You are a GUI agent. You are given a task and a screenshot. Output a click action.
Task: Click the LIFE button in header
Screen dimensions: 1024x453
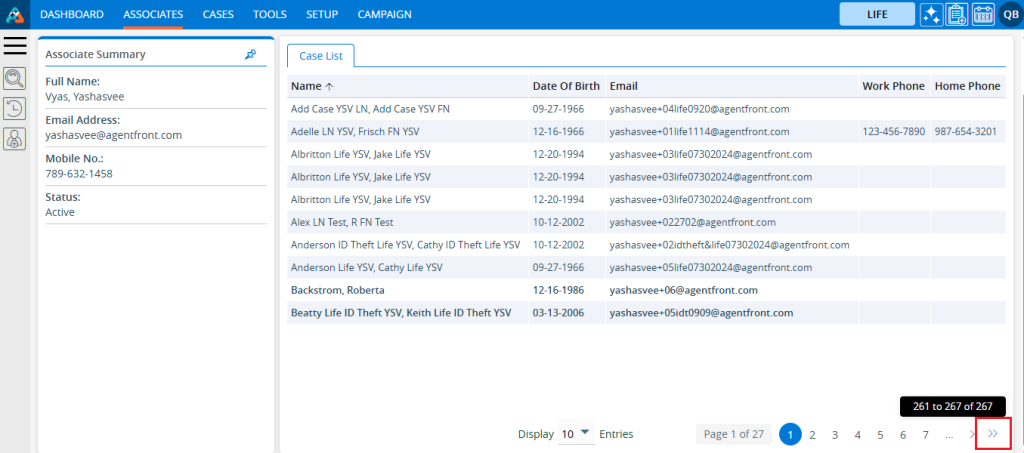[876, 14]
